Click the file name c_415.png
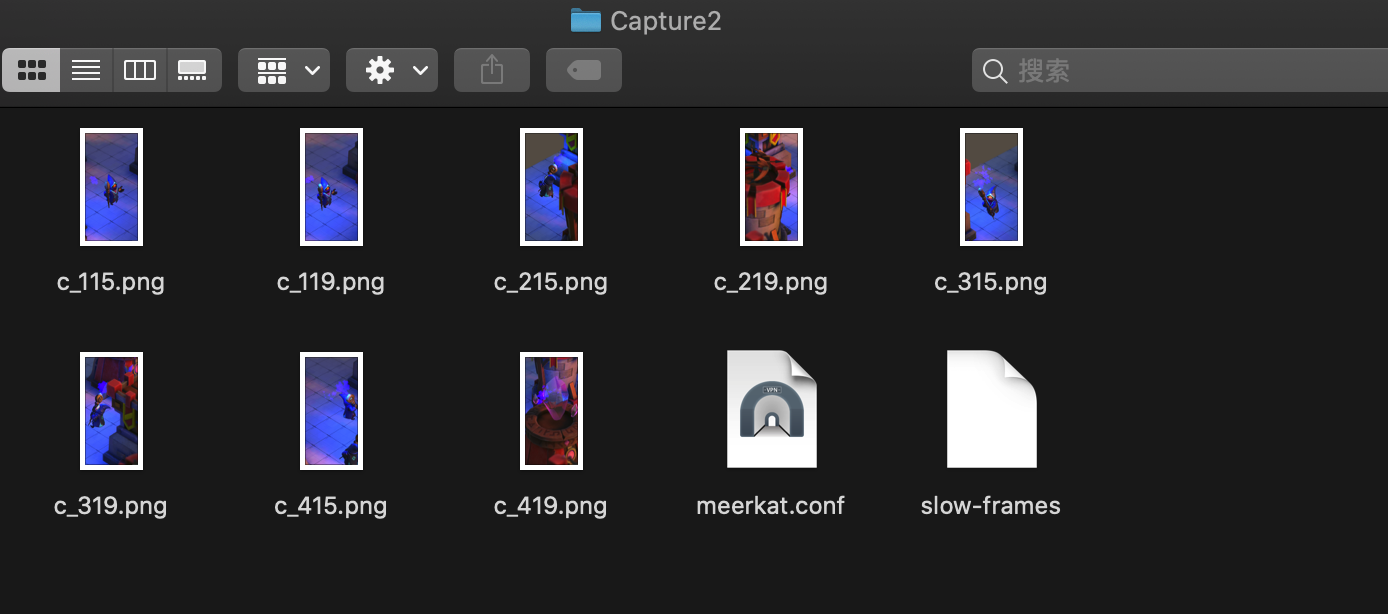The image size is (1388, 614). pyautogui.click(x=331, y=506)
